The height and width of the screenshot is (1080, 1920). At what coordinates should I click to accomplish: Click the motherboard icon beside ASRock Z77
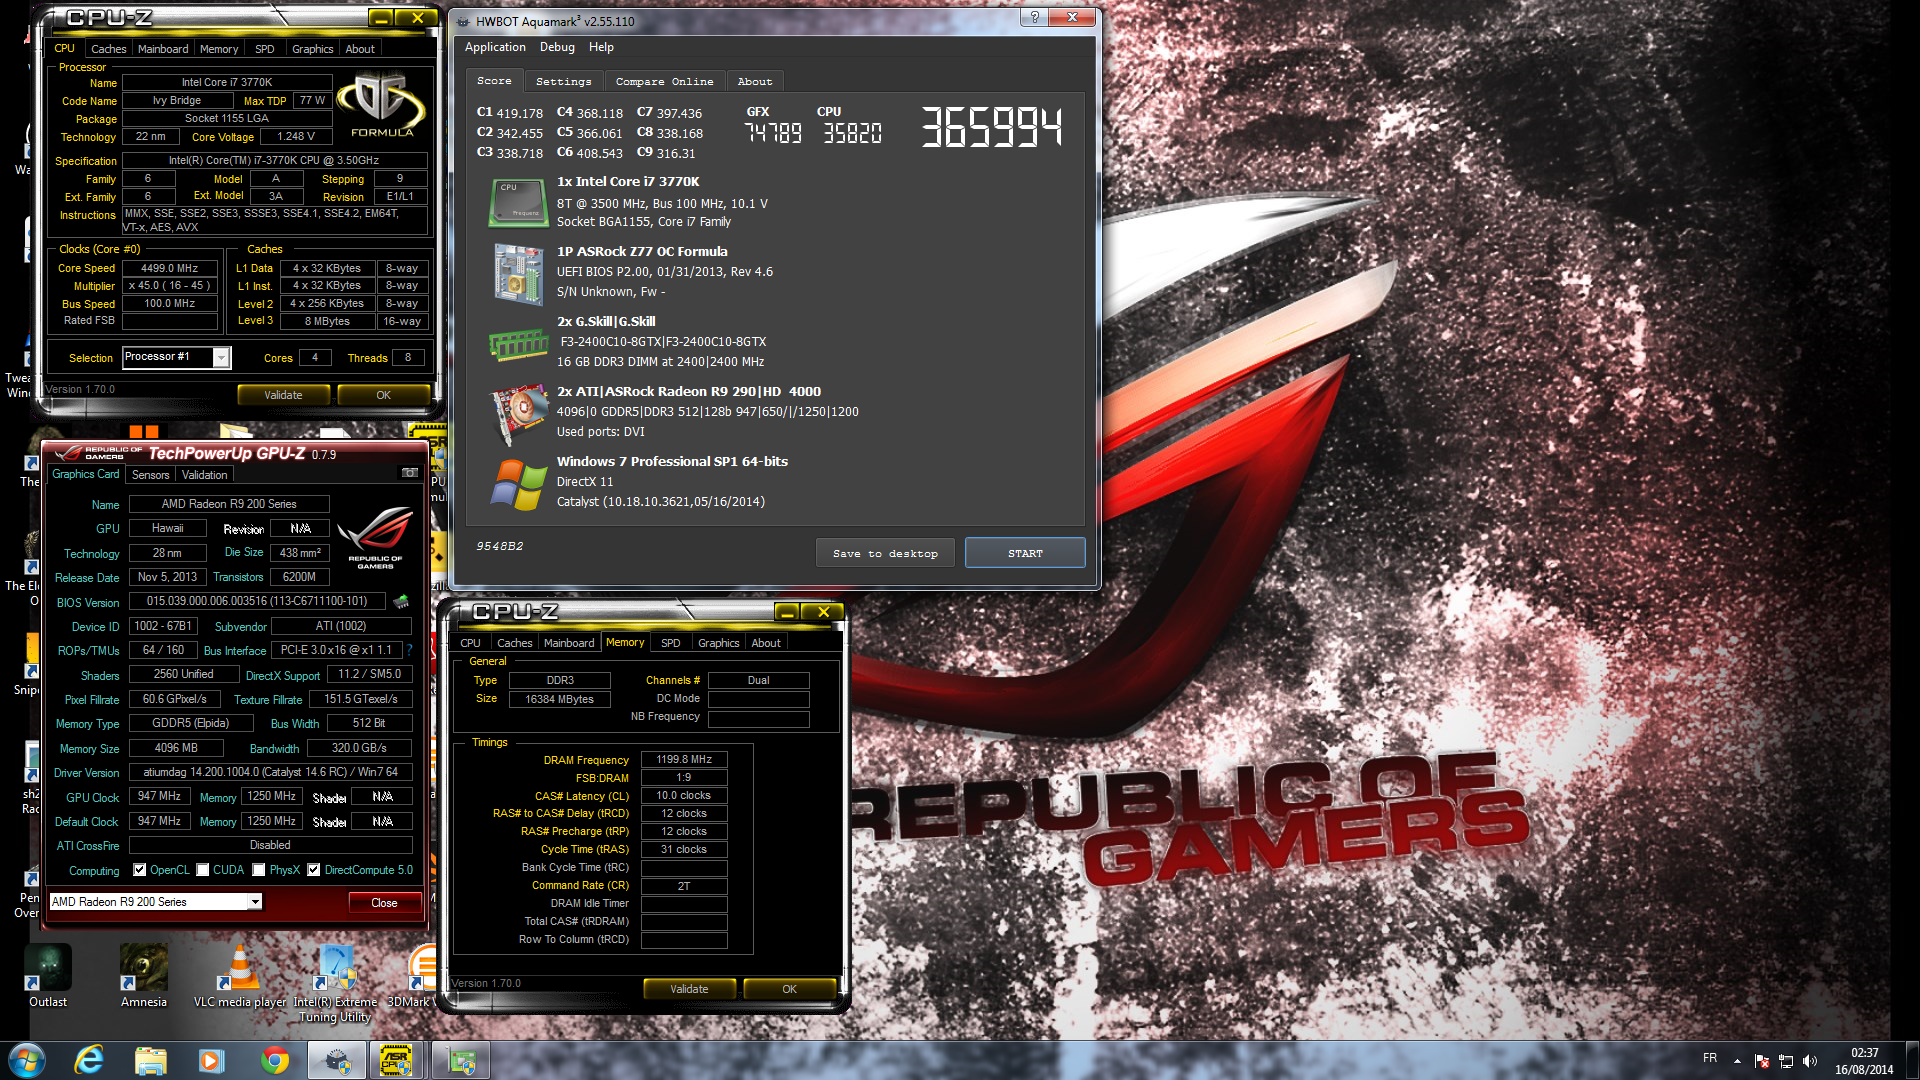(518, 274)
